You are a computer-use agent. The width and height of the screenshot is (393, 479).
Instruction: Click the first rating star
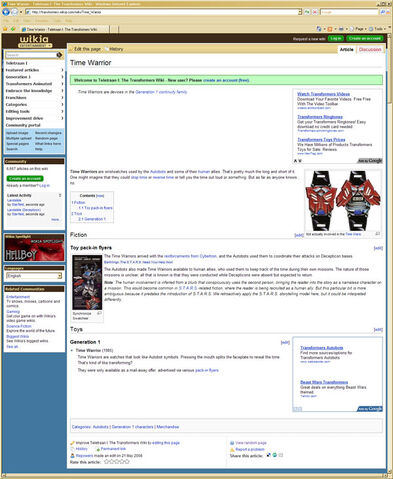(x=107, y=462)
